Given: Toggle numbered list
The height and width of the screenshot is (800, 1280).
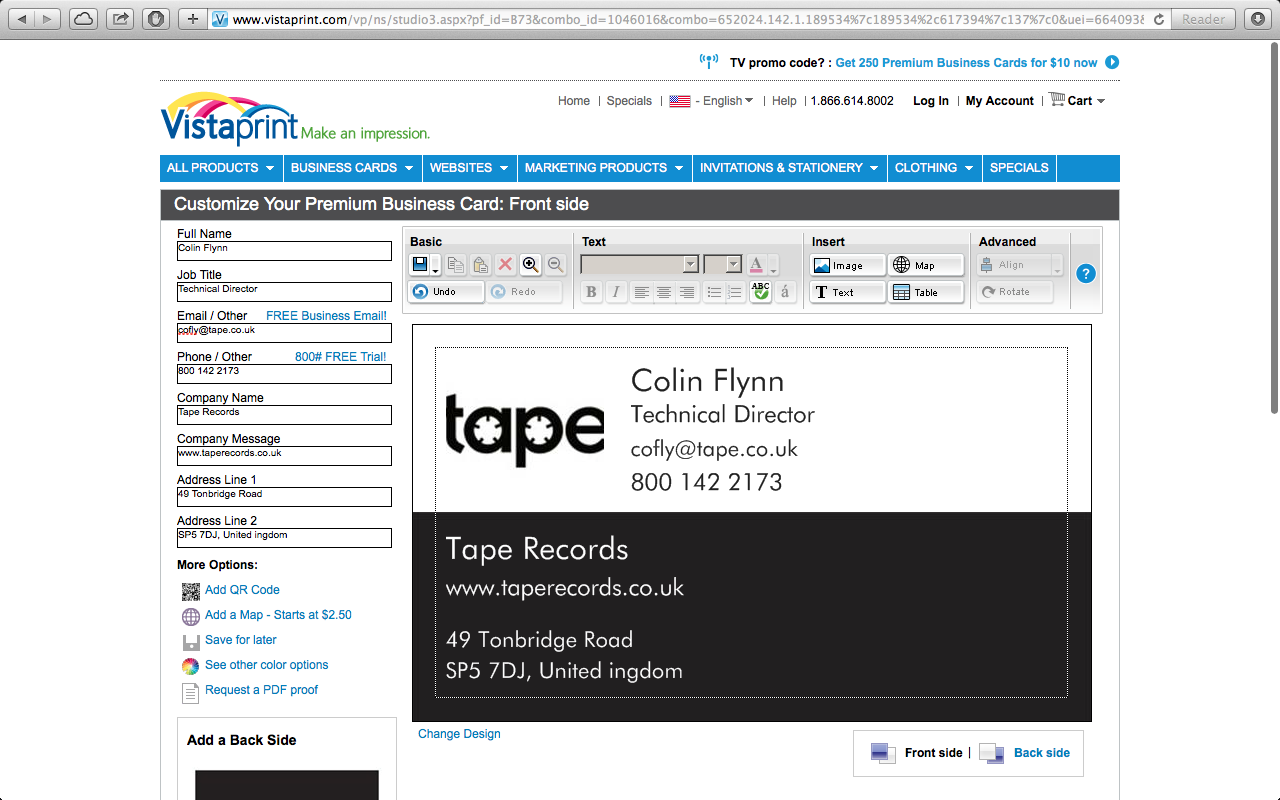Looking at the screenshot, I should point(735,292).
